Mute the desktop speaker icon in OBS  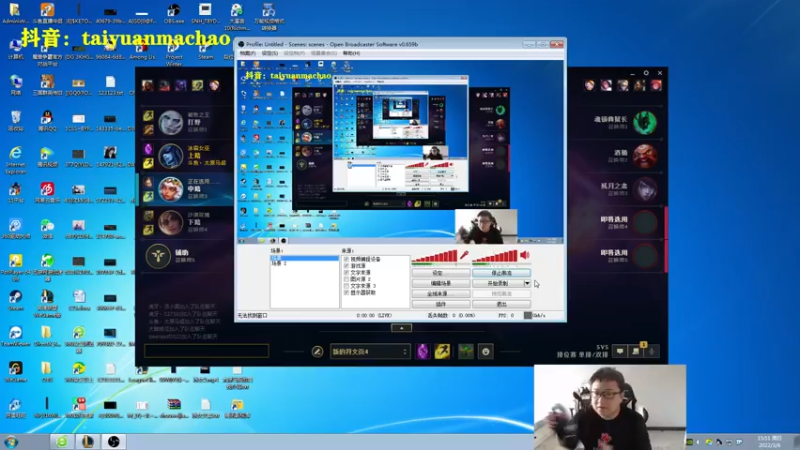click(525, 255)
